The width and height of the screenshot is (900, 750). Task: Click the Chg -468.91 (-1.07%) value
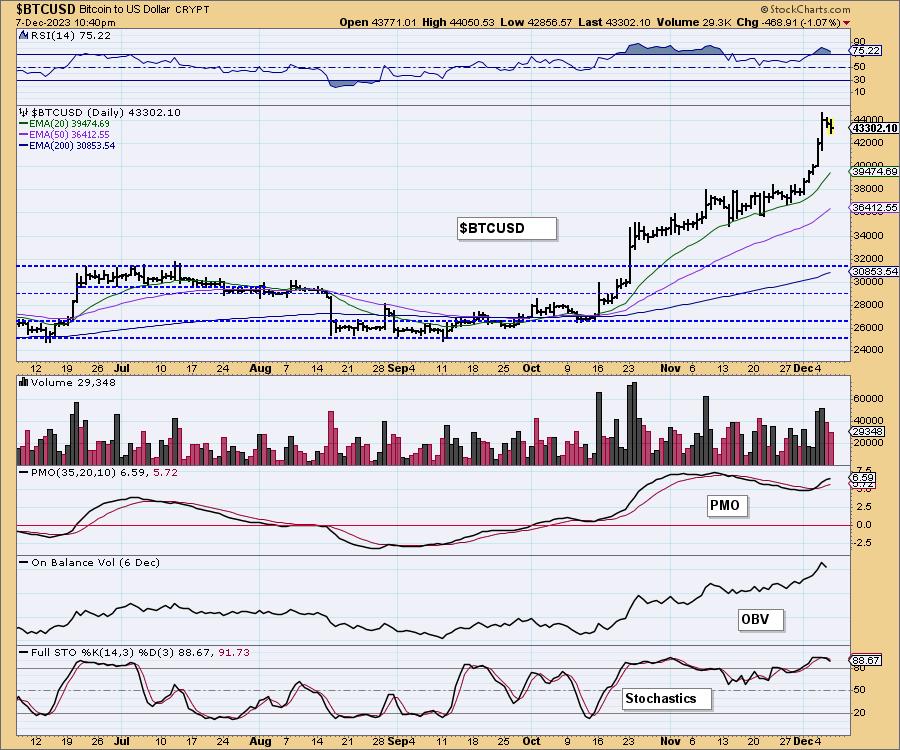pos(788,22)
